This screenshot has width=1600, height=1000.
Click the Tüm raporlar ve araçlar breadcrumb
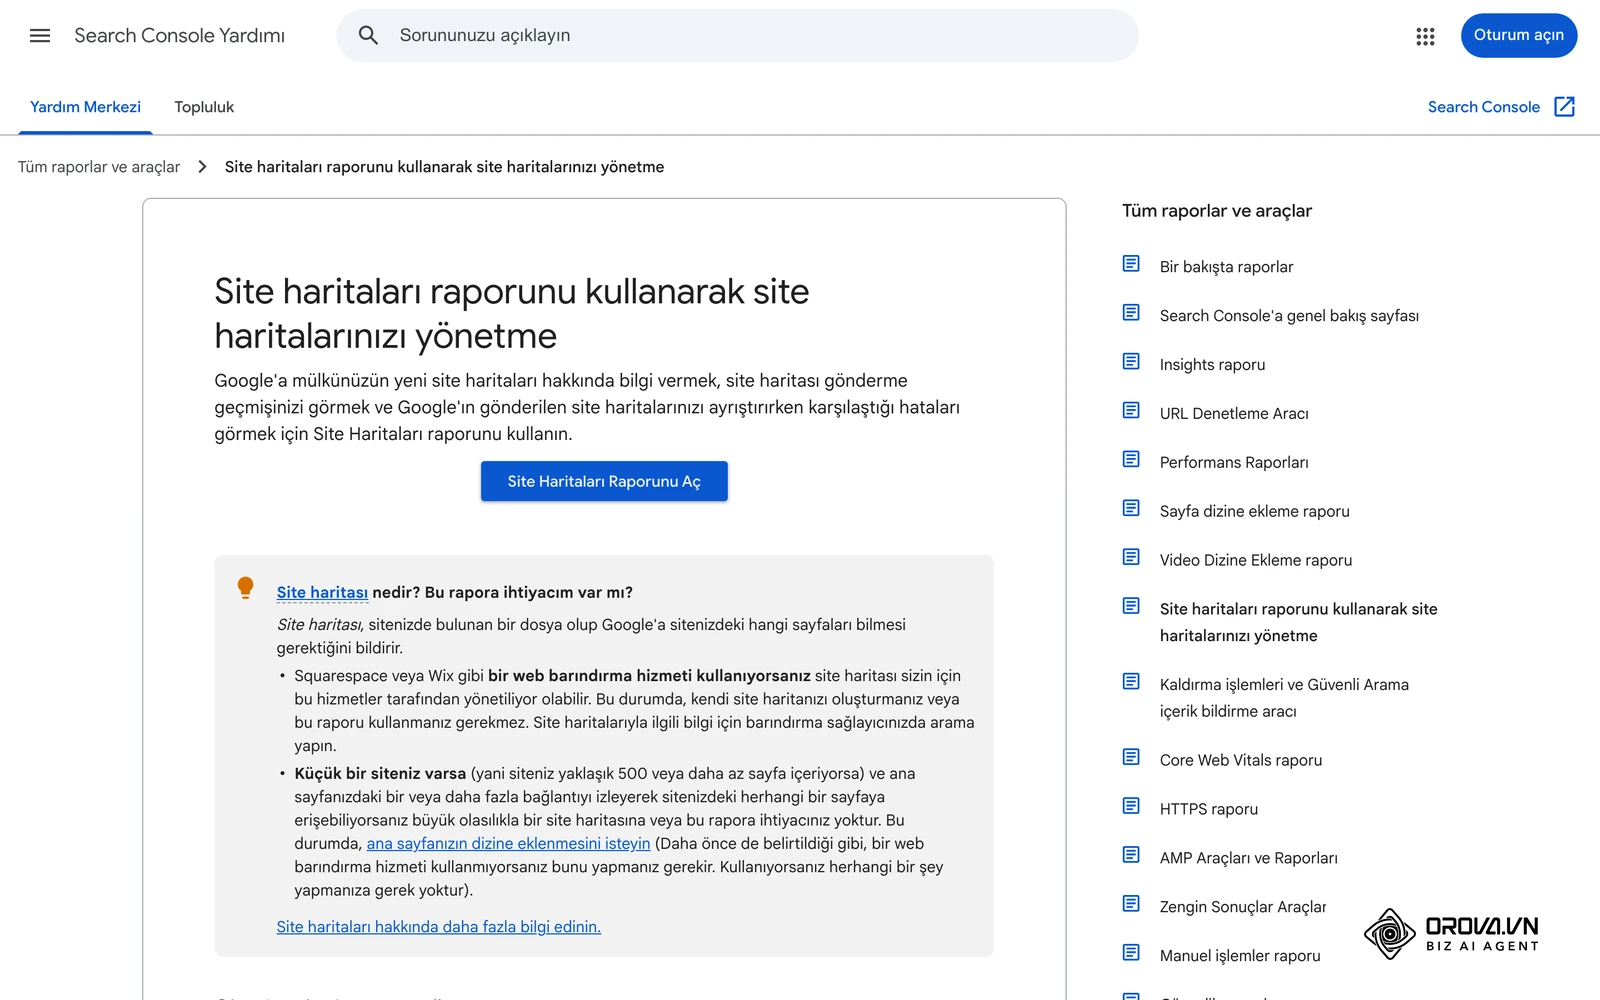coord(99,167)
